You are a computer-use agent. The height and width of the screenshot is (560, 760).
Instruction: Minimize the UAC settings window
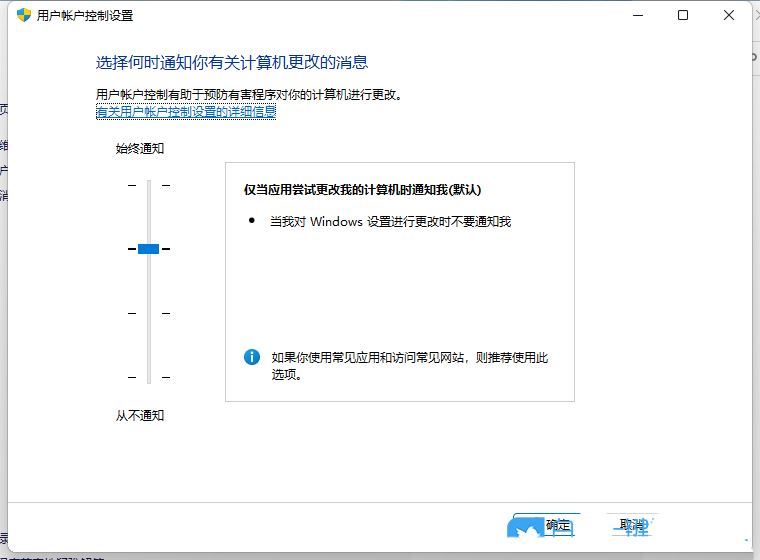tap(638, 16)
